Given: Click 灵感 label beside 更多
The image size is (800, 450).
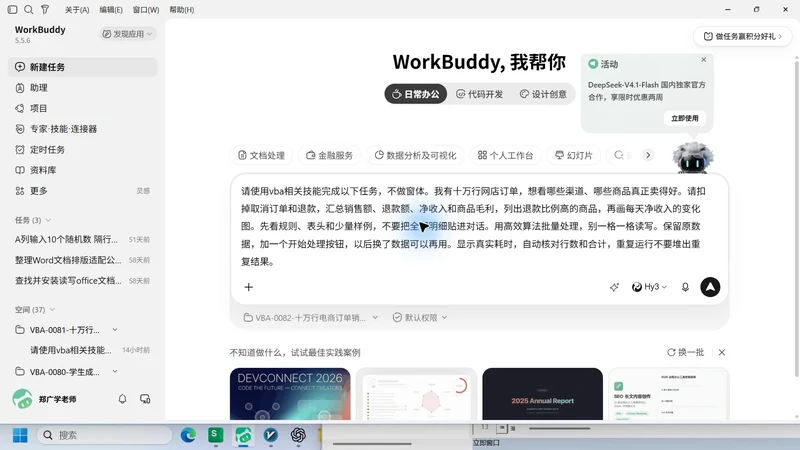Looking at the screenshot, I should [143, 191].
